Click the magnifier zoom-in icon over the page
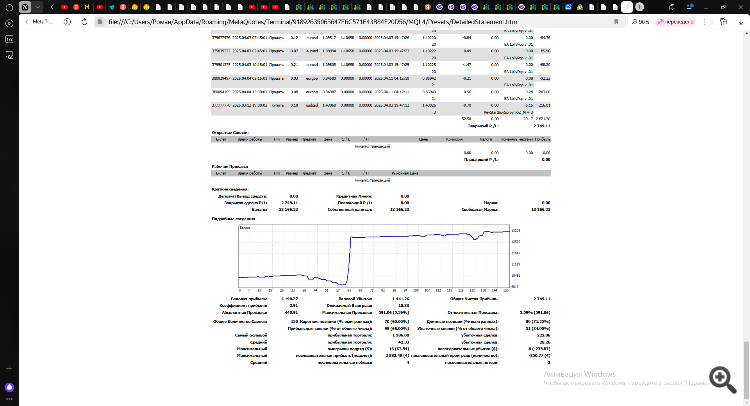This screenshot has width=750, height=406. (721, 376)
